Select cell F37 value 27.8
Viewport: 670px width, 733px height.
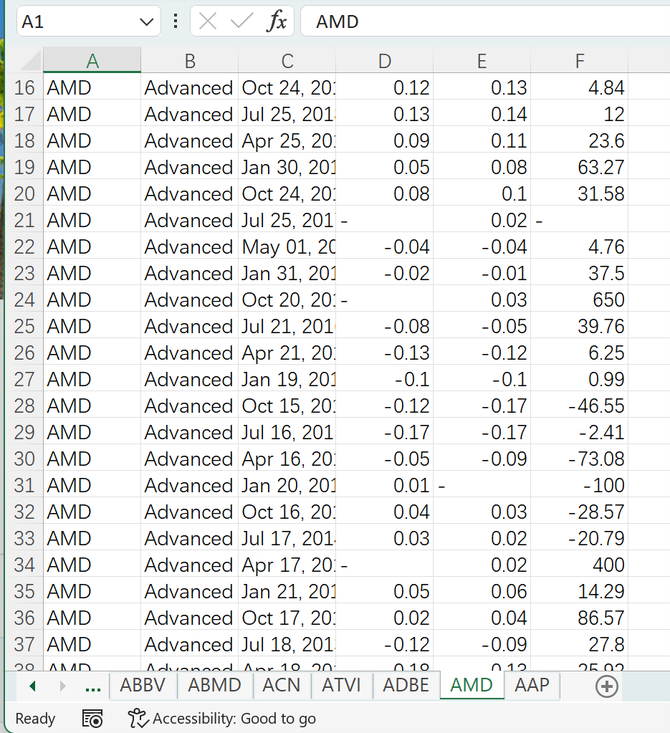(579, 644)
